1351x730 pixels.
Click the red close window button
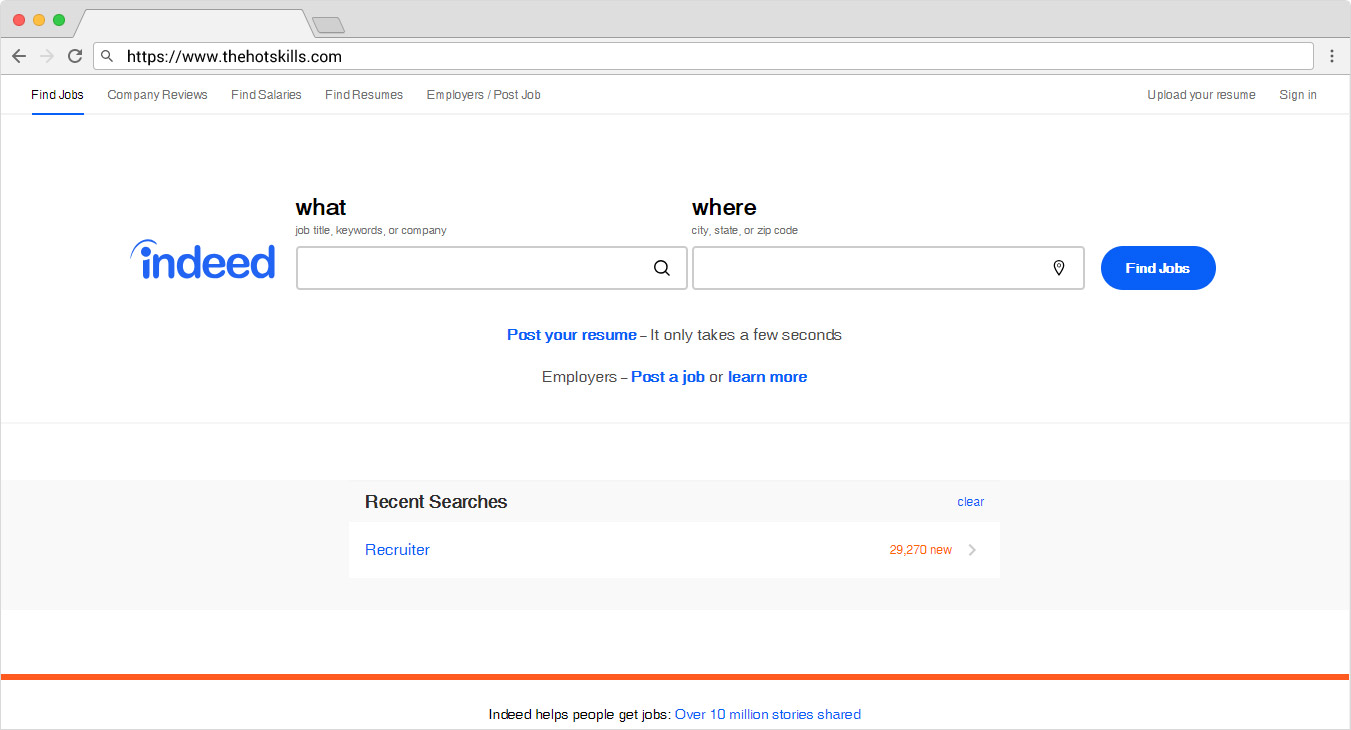(19, 20)
